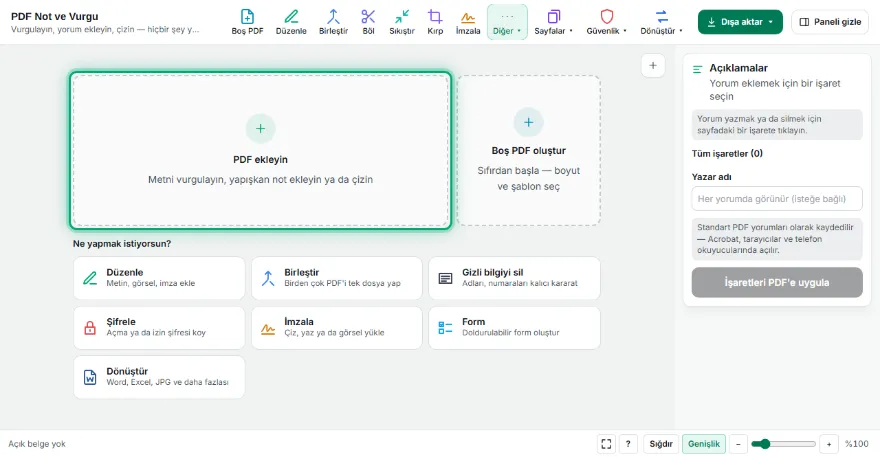Viewport: 880px width, 457px height.
Task: Open the Şifrele card
Action: point(159,328)
